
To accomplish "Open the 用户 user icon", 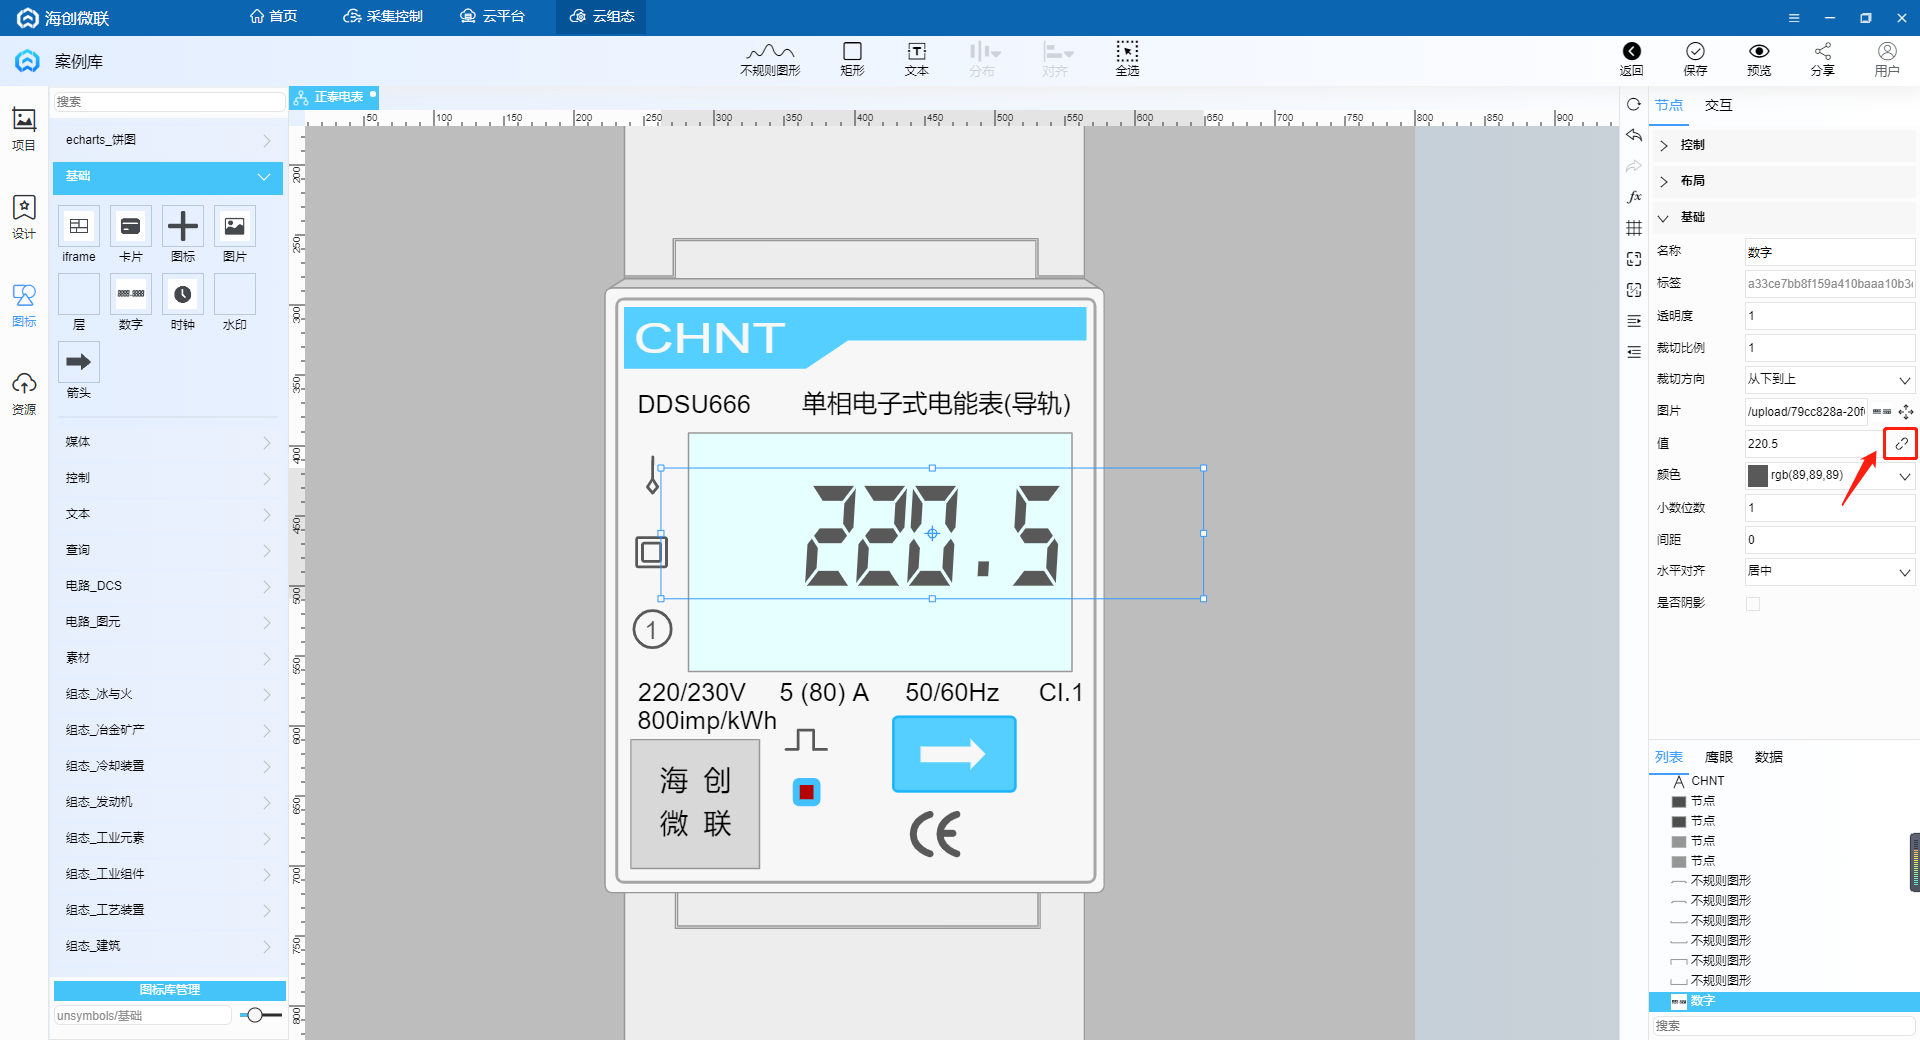I will click(x=1887, y=59).
